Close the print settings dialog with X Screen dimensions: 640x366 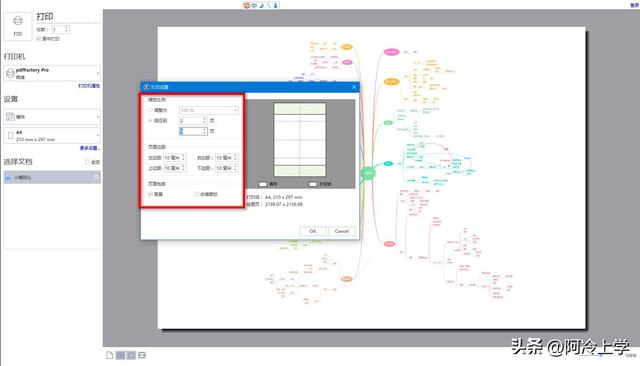(354, 87)
